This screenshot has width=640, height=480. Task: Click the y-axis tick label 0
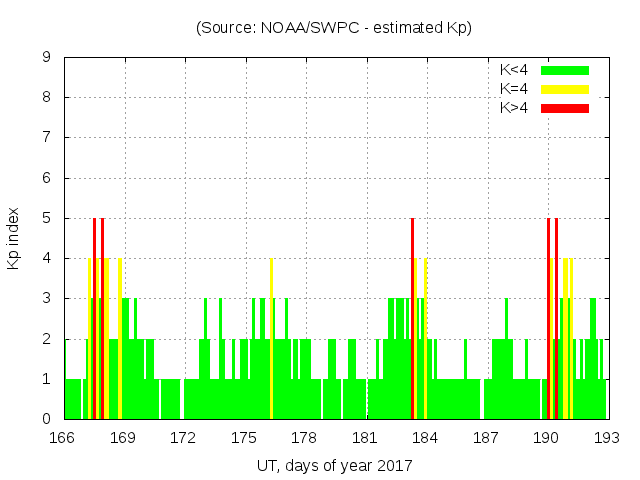[47, 419]
